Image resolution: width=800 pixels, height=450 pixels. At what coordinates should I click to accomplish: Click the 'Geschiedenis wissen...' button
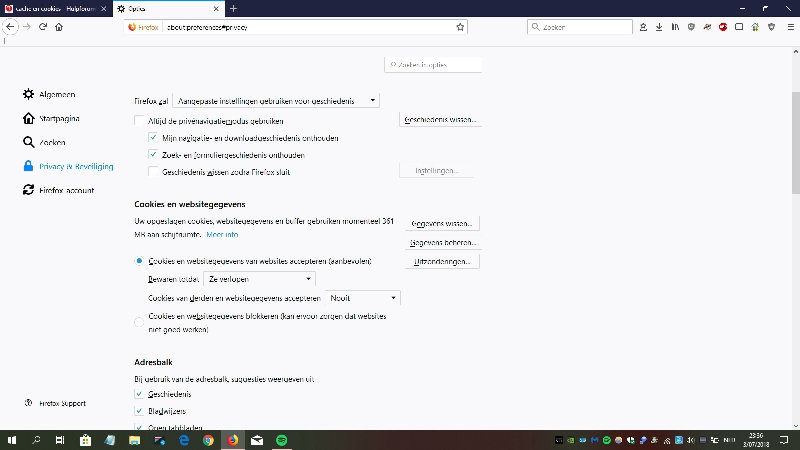[440, 120]
